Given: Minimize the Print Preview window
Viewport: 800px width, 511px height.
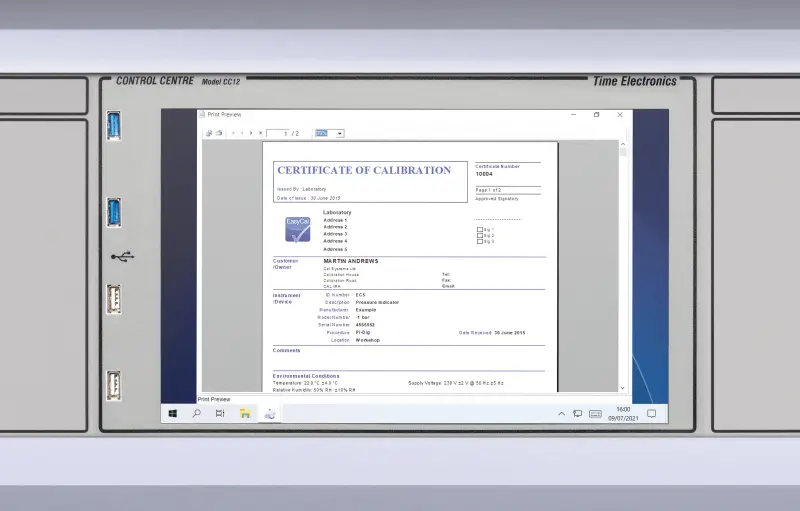Looking at the screenshot, I should [x=573, y=115].
